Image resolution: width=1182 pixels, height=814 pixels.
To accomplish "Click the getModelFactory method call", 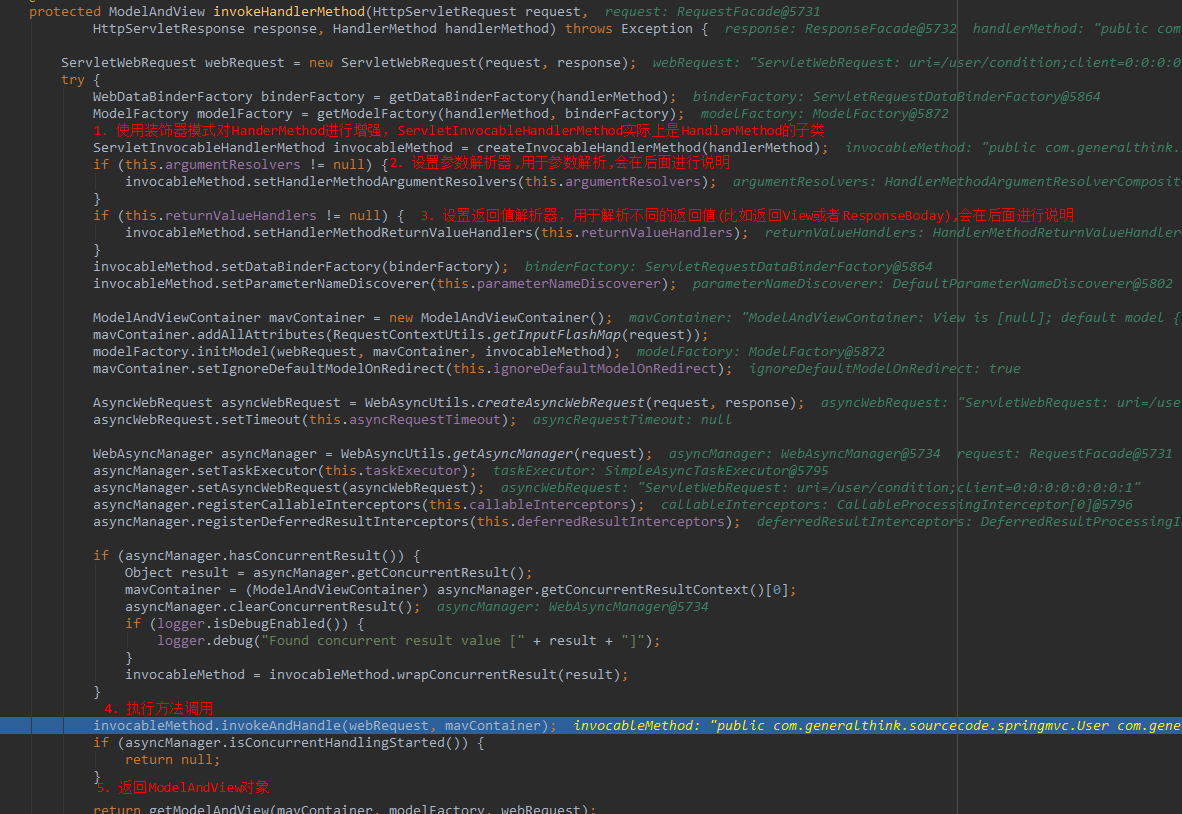I will 375,113.
